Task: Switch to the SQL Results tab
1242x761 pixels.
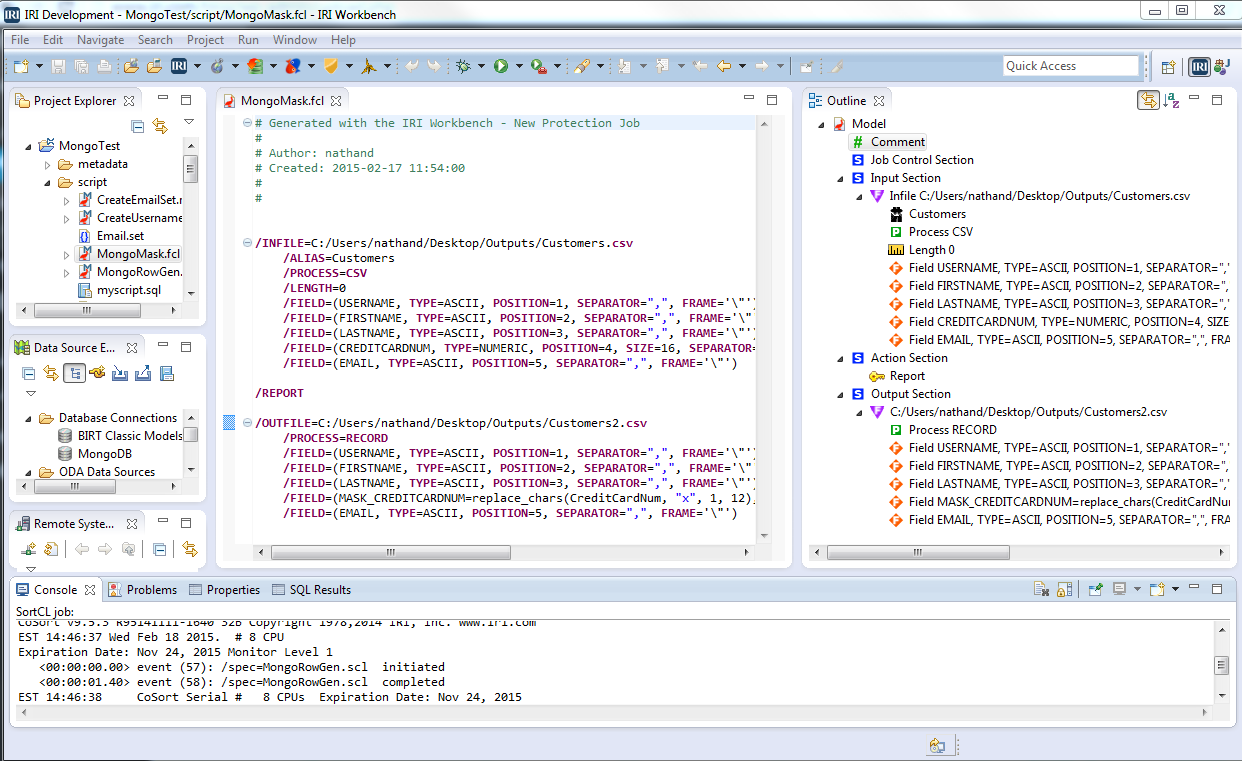Action: pyautogui.click(x=312, y=590)
